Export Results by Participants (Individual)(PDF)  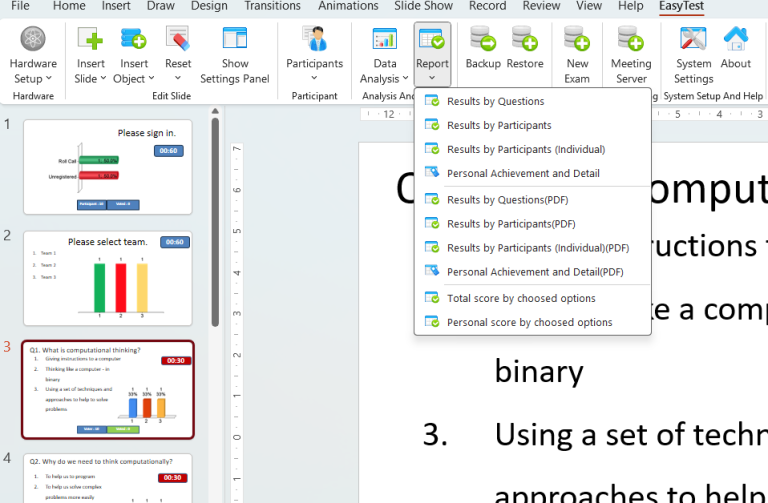[532, 248]
